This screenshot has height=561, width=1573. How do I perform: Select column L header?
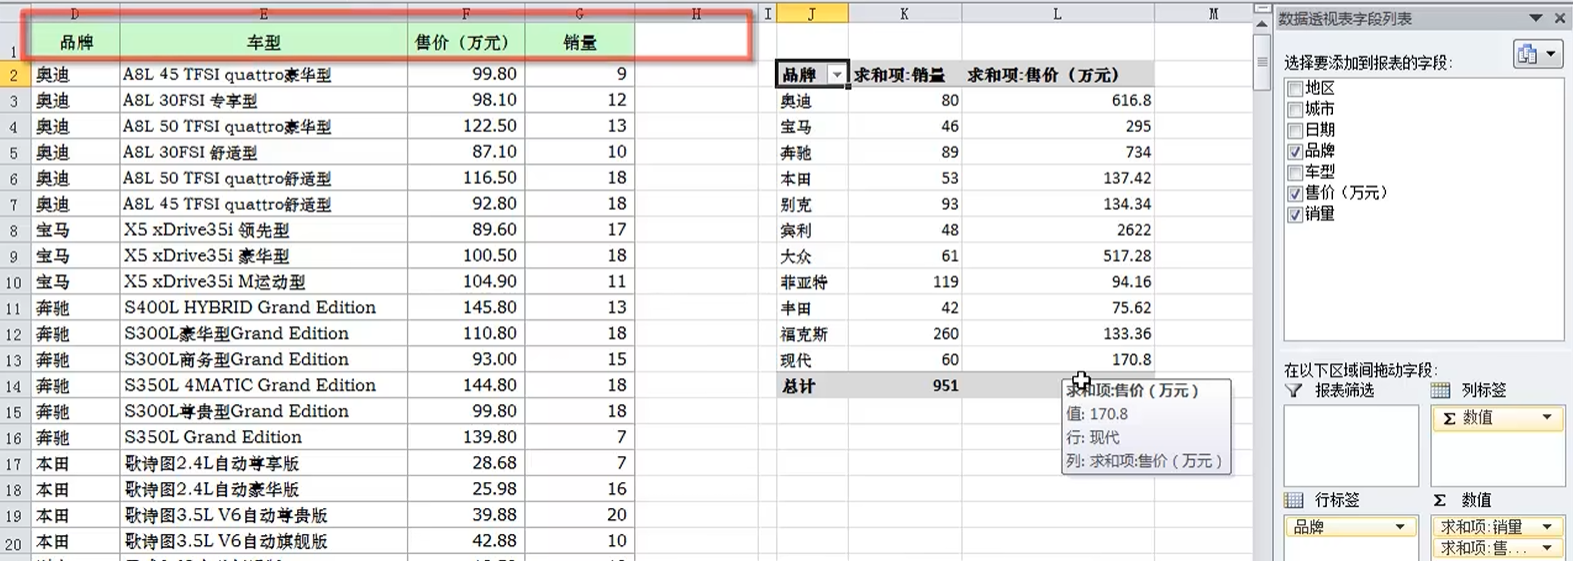[1058, 13]
